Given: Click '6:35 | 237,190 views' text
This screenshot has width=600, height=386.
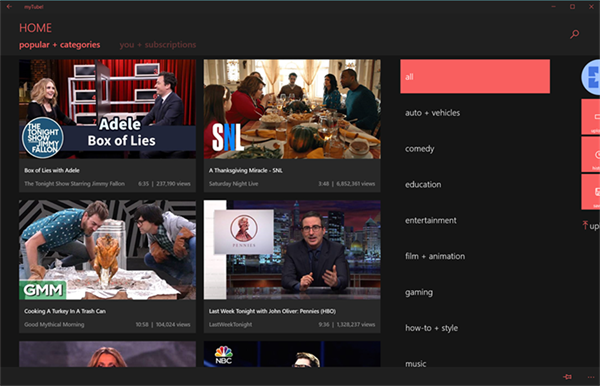Looking at the screenshot, I should click(x=164, y=184).
